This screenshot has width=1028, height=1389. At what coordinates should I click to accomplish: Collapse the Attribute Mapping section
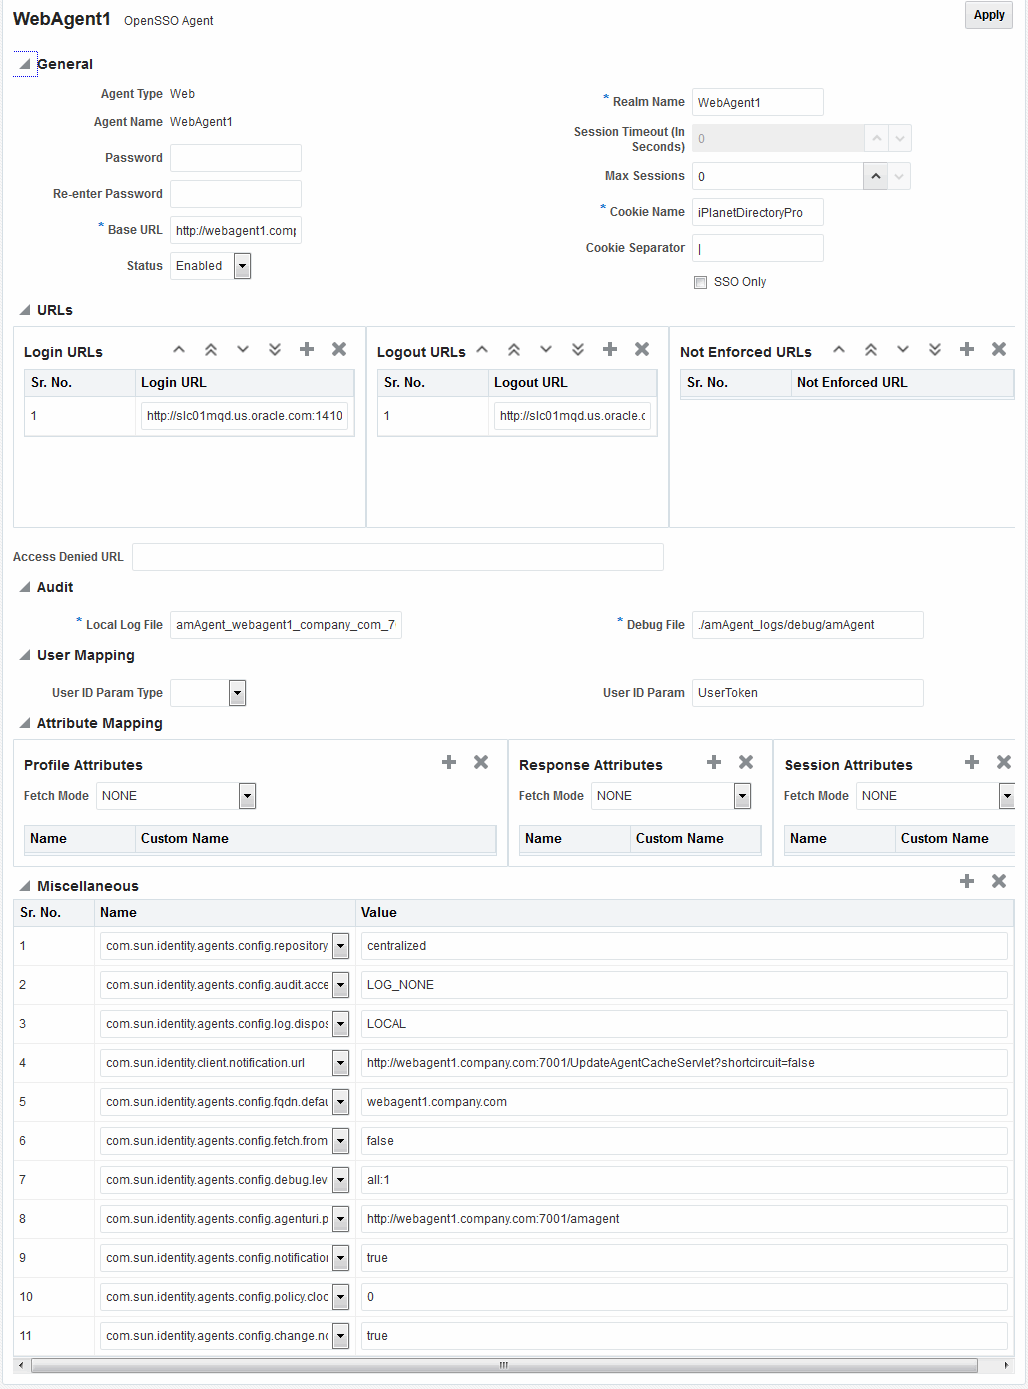(x=25, y=723)
